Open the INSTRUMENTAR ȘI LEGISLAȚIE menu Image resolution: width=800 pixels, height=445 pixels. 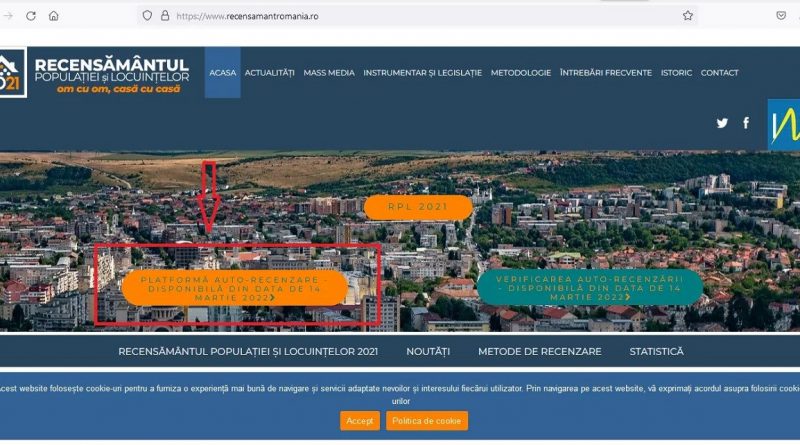coord(422,73)
